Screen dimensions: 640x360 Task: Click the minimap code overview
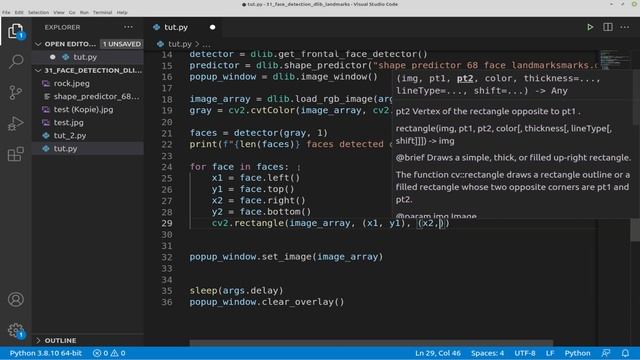pyautogui.click(x=615, y=60)
